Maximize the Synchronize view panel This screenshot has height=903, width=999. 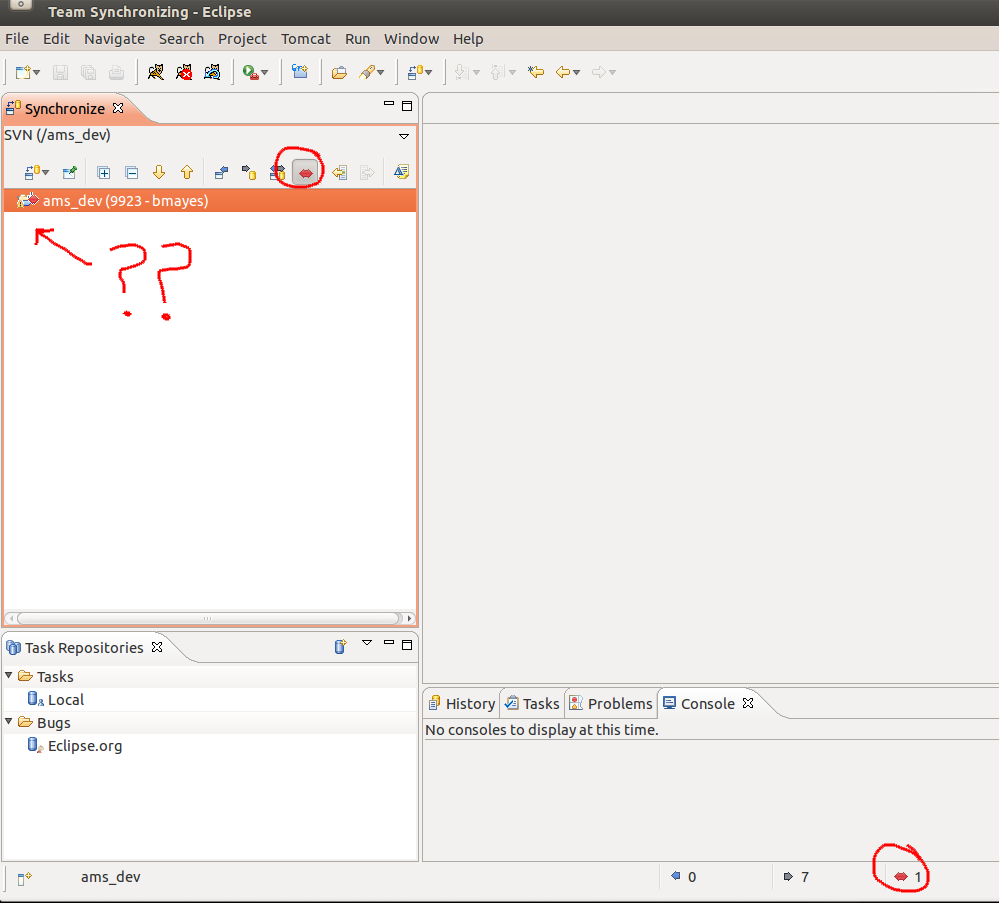point(407,106)
